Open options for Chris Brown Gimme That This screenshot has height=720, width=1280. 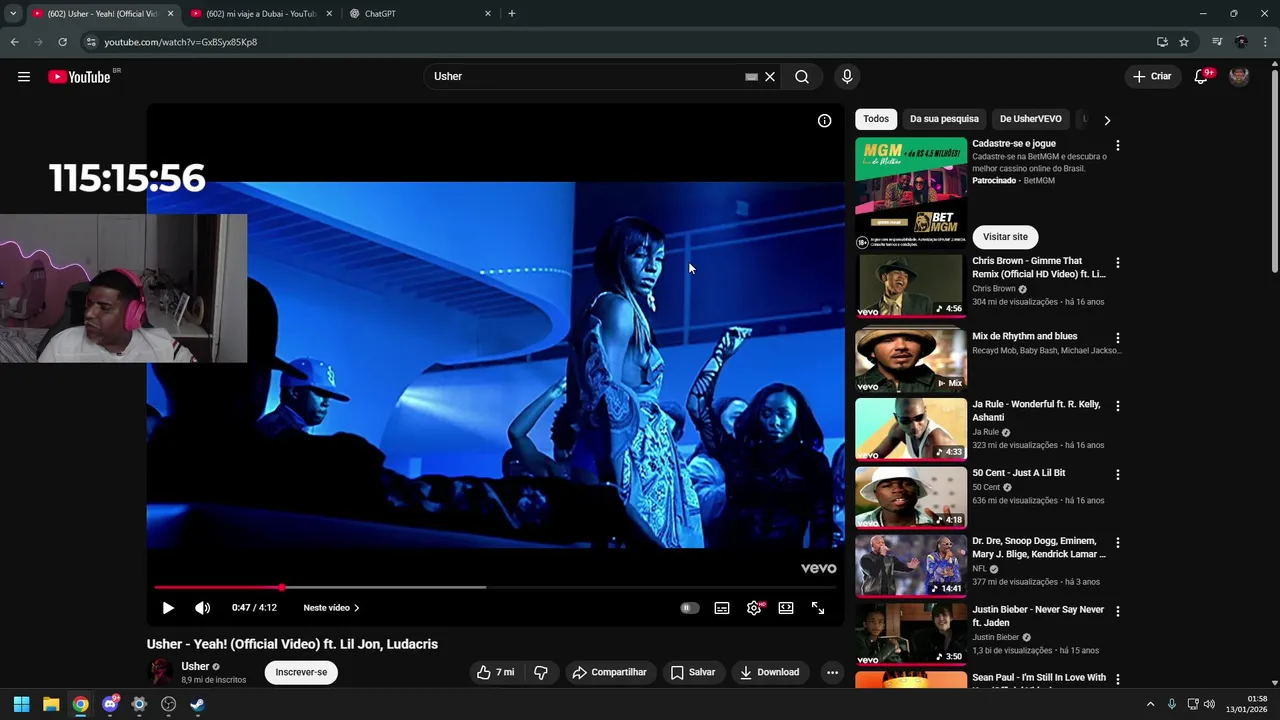pyautogui.click(x=1118, y=263)
